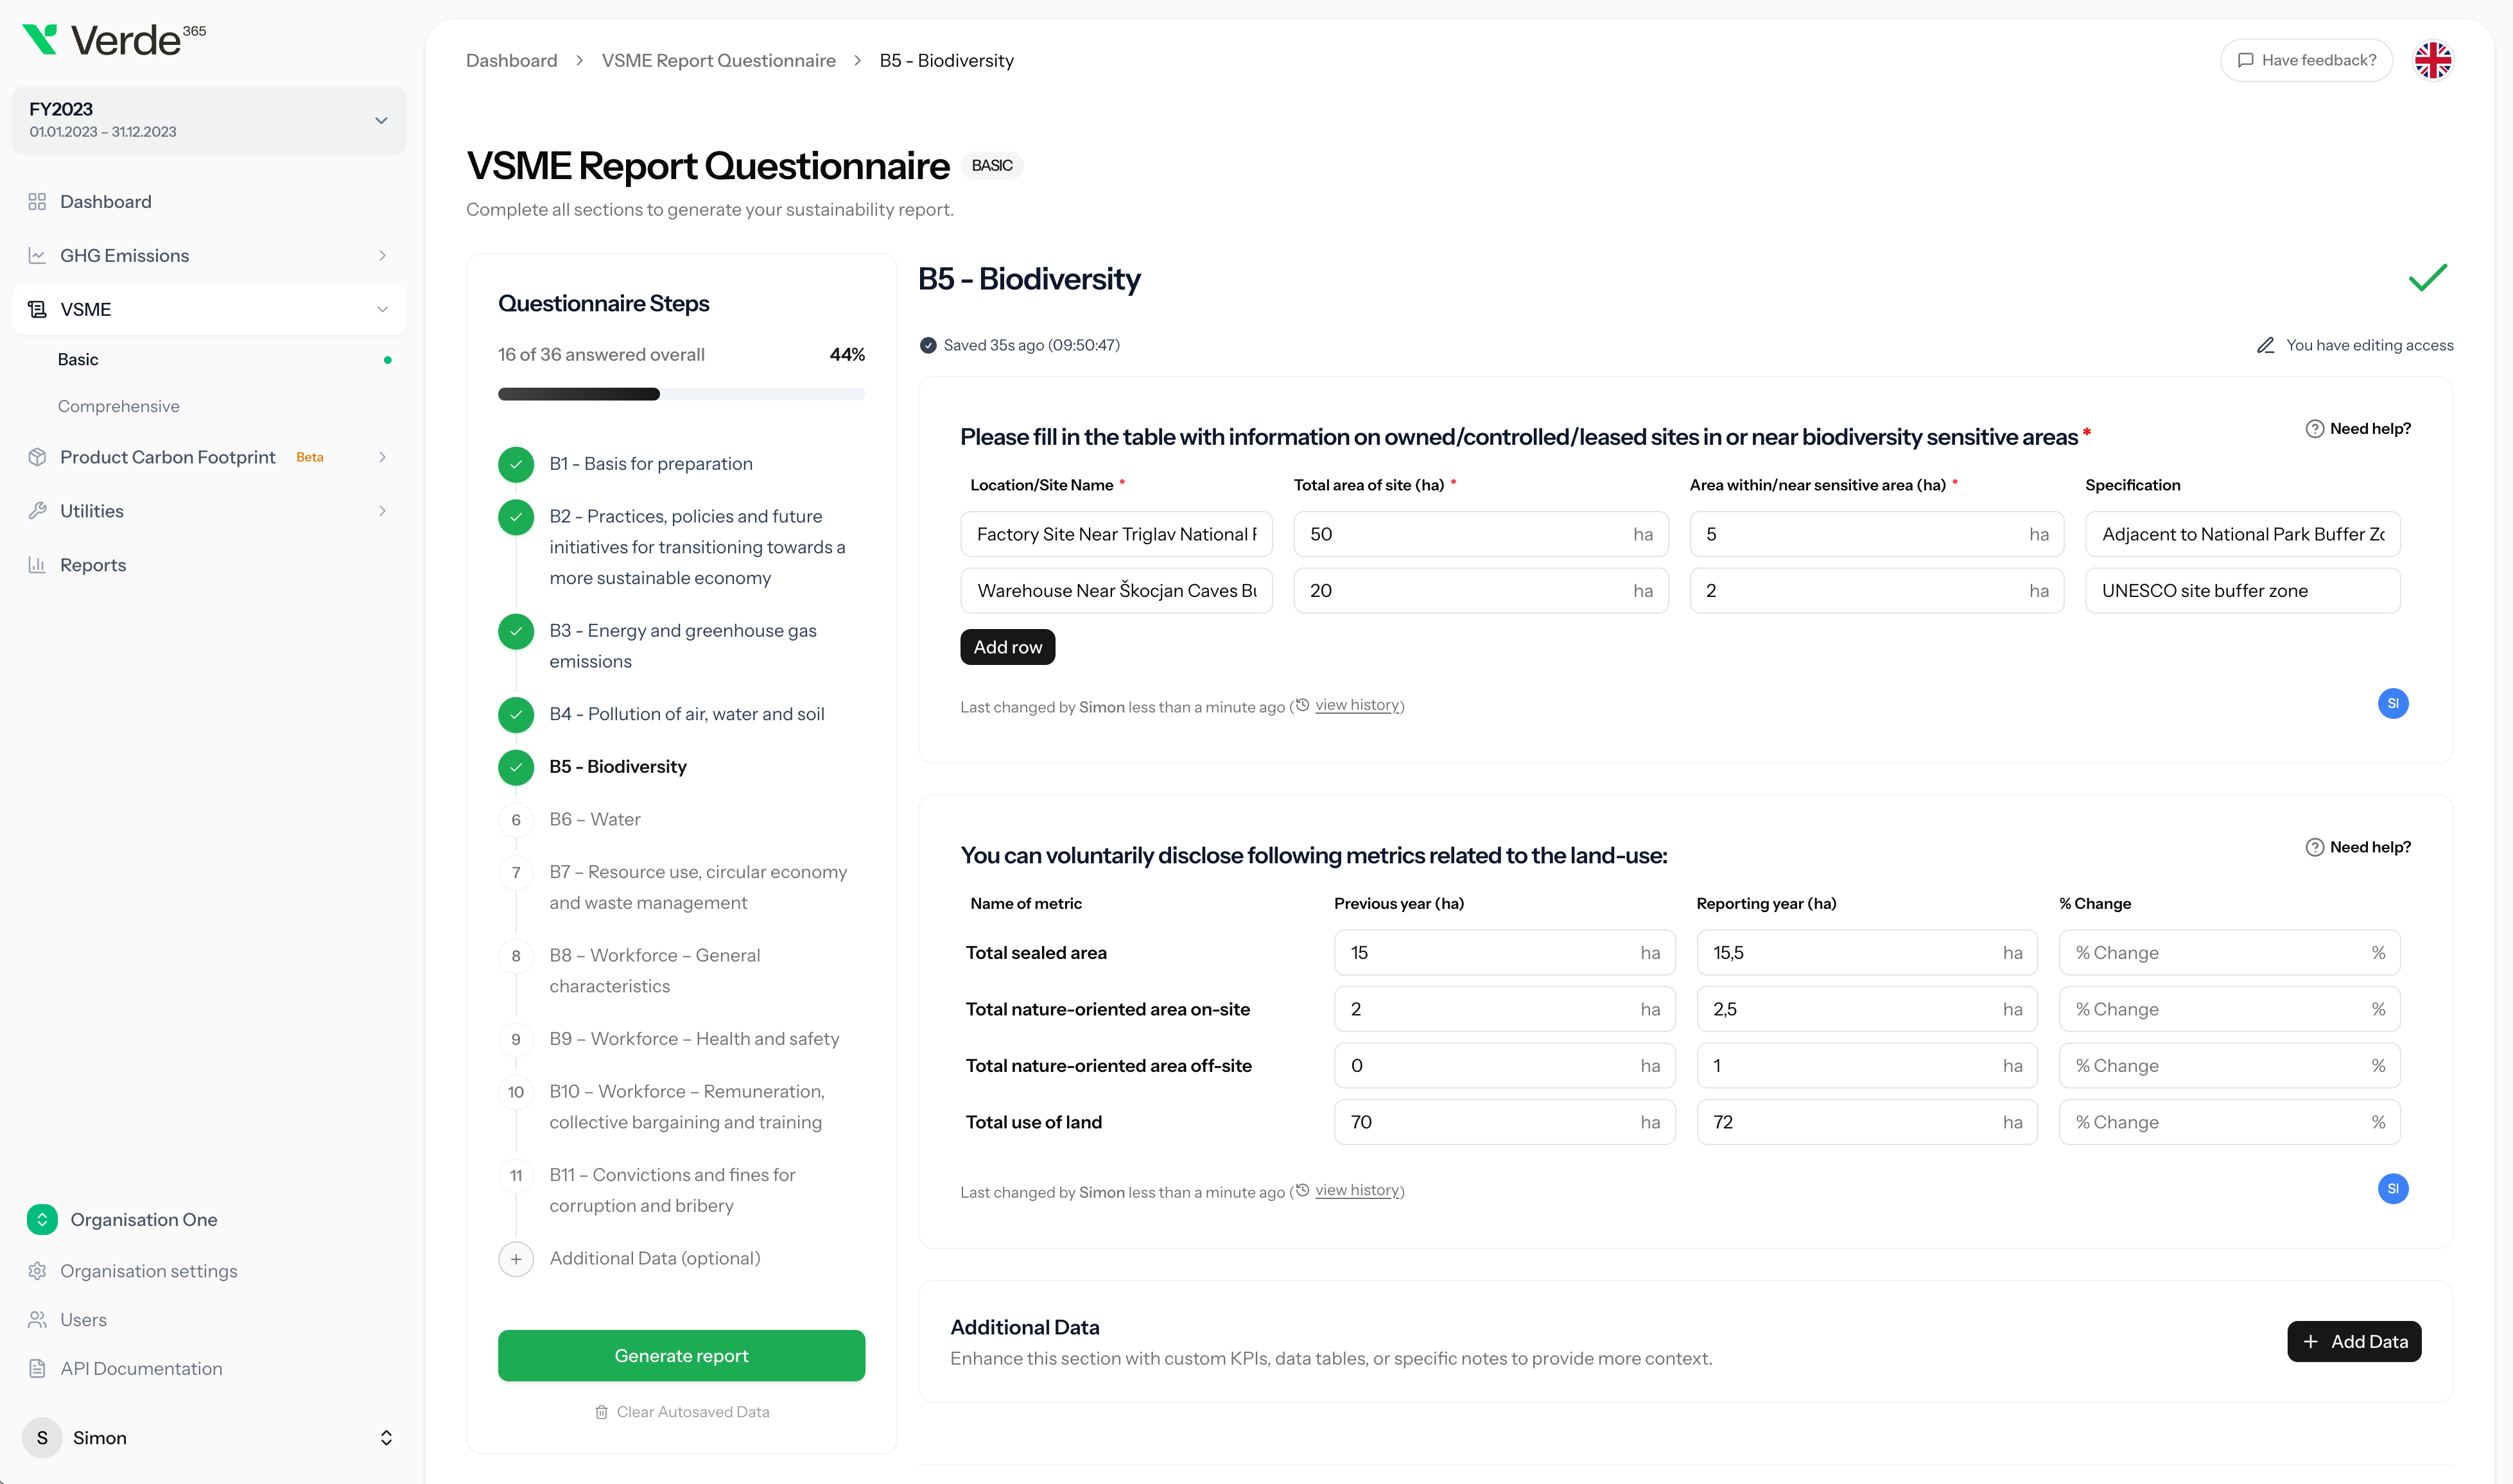Edit Warehouse Near Škocjan total area field
Viewport: 2513px width, 1484px height.
point(1480,591)
